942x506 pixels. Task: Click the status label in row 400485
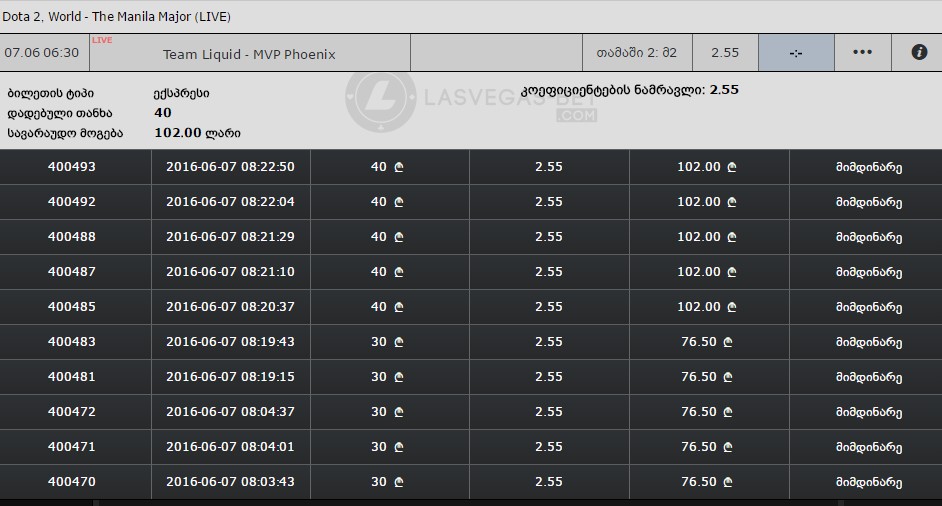[869, 307]
